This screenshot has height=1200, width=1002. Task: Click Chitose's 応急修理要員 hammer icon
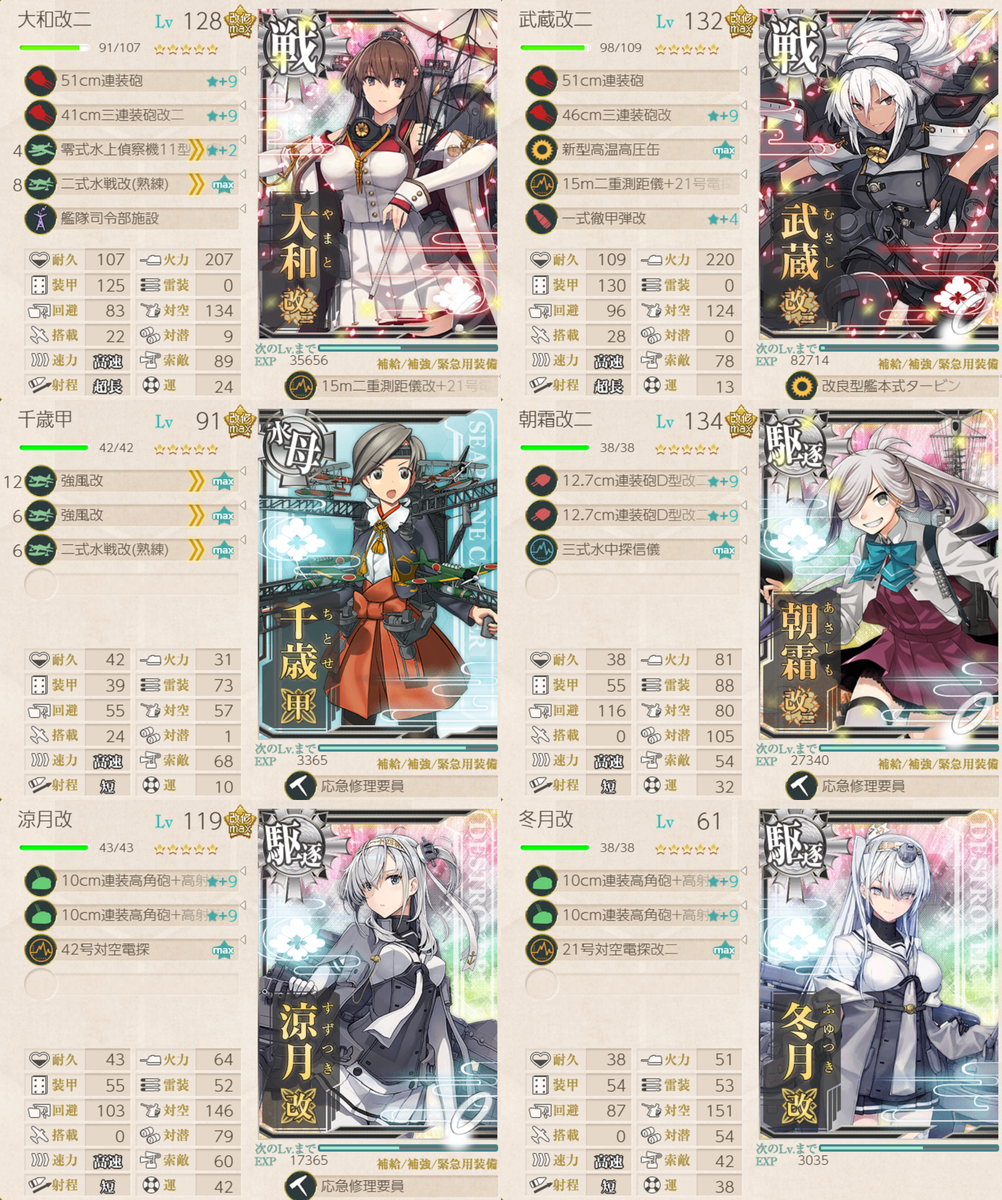coord(298,785)
